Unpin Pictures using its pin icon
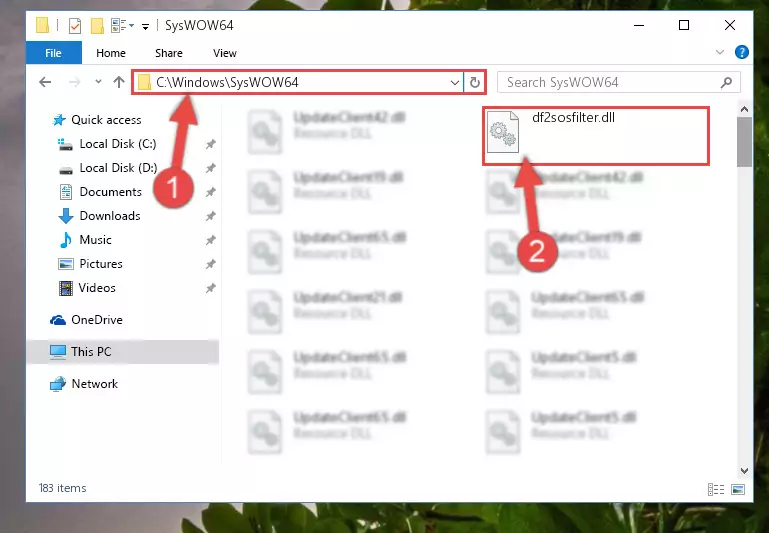769x533 pixels. click(210, 264)
